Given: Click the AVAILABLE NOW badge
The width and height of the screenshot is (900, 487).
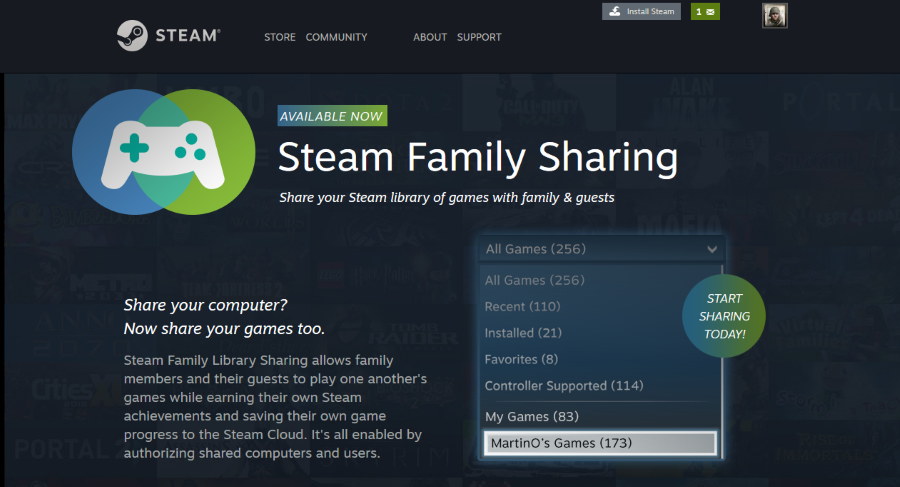Looking at the screenshot, I should click(x=332, y=116).
